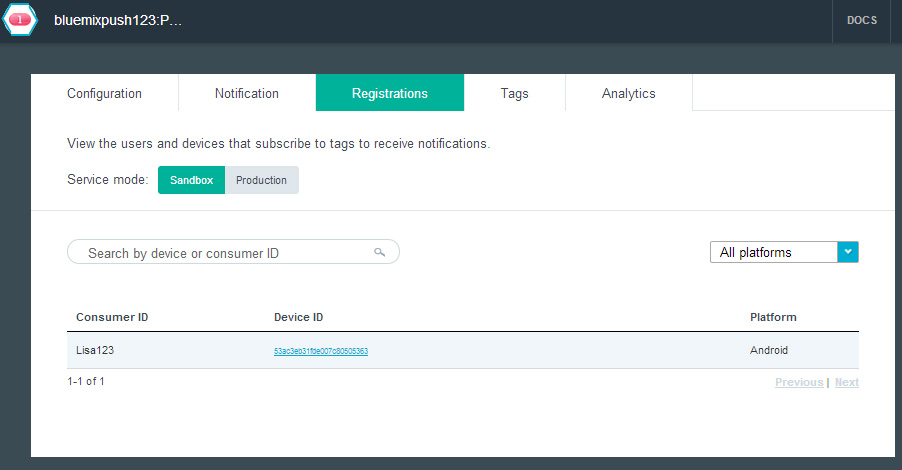The width and height of the screenshot is (902, 470).
Task: Click the blue platform dropdown arrow
Action: coord(847,252)
